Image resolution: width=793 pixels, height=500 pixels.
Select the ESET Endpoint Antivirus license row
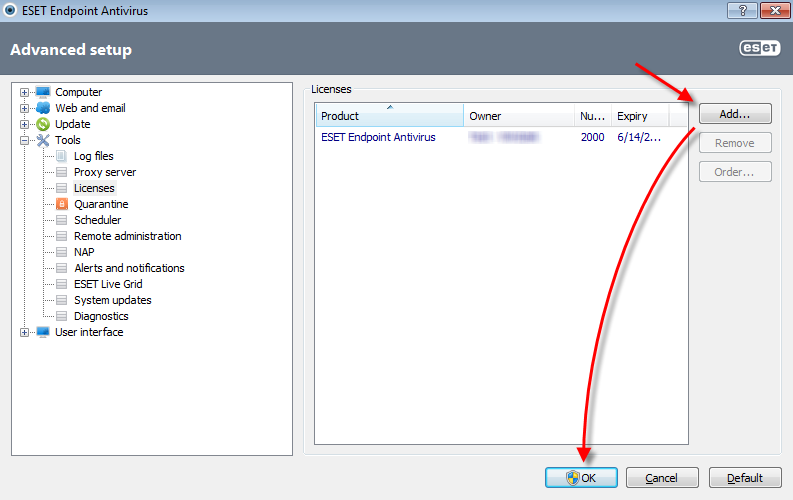click(501, 137)
